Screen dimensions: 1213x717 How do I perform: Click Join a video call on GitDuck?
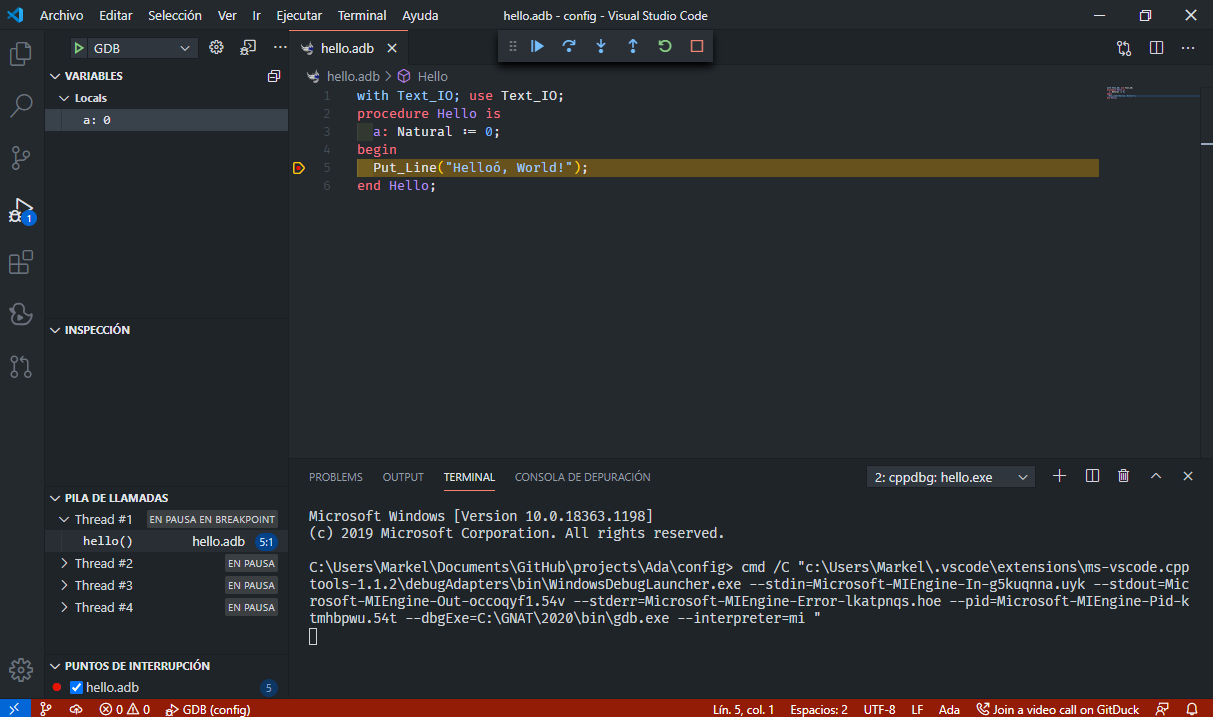1058,709
